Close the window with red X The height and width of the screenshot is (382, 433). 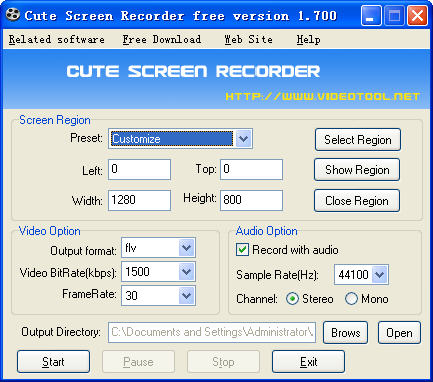click(x=417, y=15)
